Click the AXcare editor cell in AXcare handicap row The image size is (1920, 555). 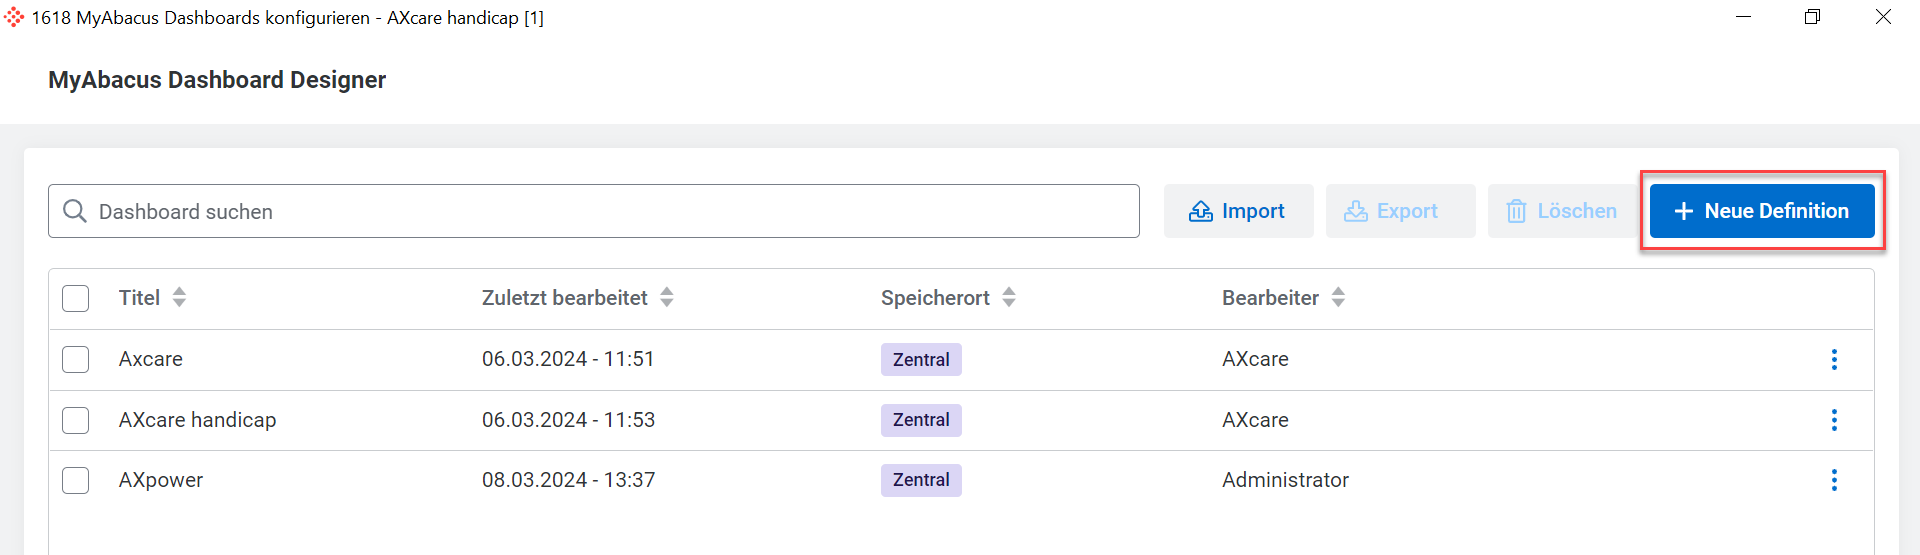[x=1255, y=420]
